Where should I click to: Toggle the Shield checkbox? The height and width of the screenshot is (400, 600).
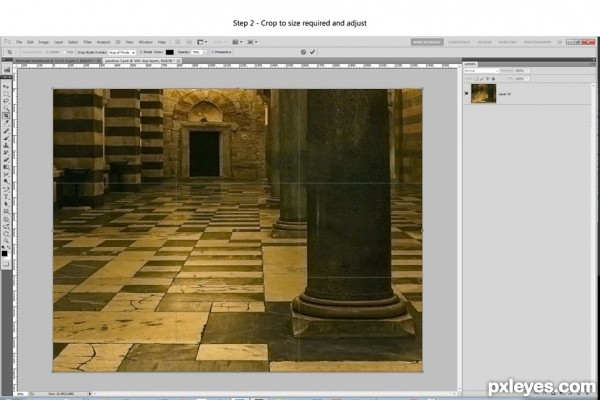click(x=141, y=52)
